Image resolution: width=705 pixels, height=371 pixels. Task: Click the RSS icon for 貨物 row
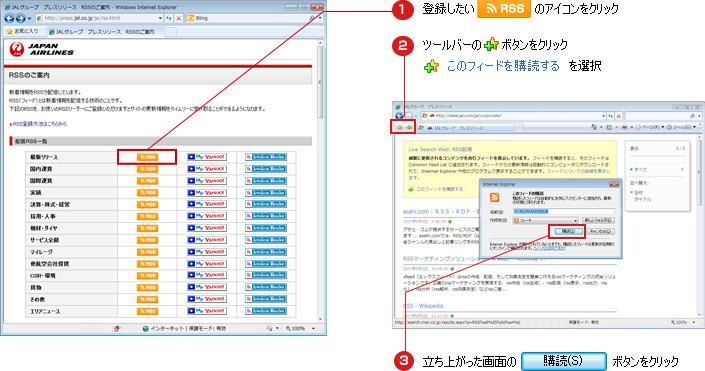click(147, 287)
